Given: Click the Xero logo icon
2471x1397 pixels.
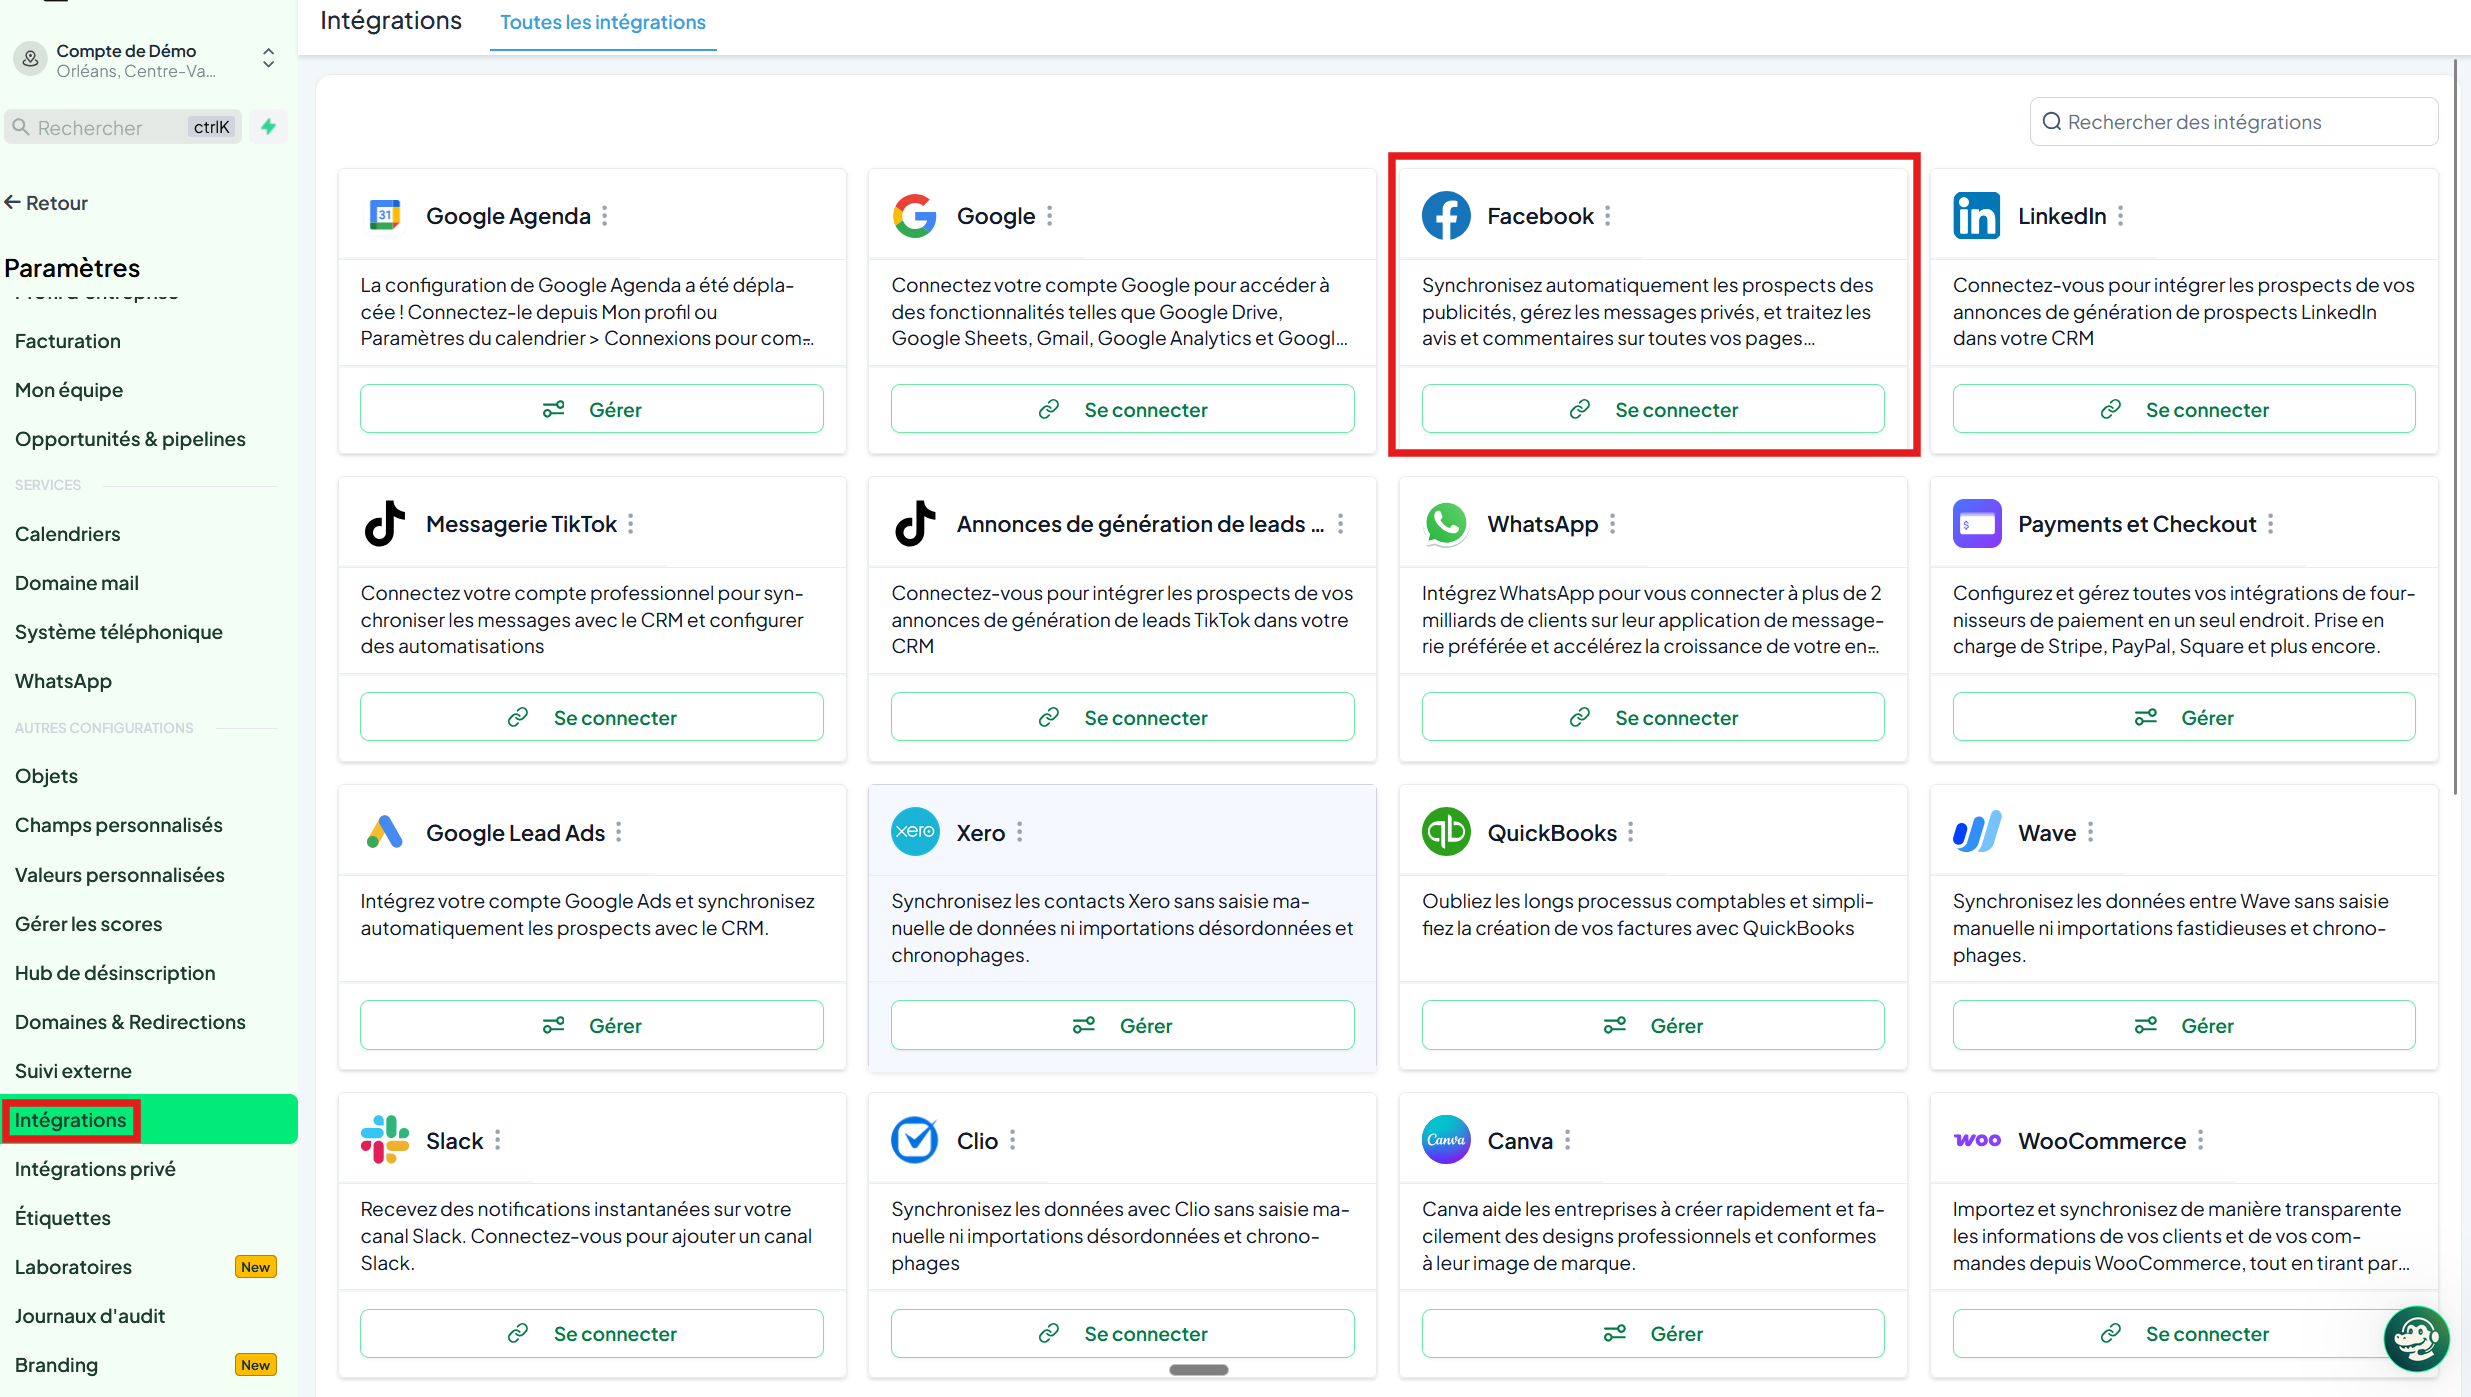Looking at the screenshot, I should click(915, 831).
